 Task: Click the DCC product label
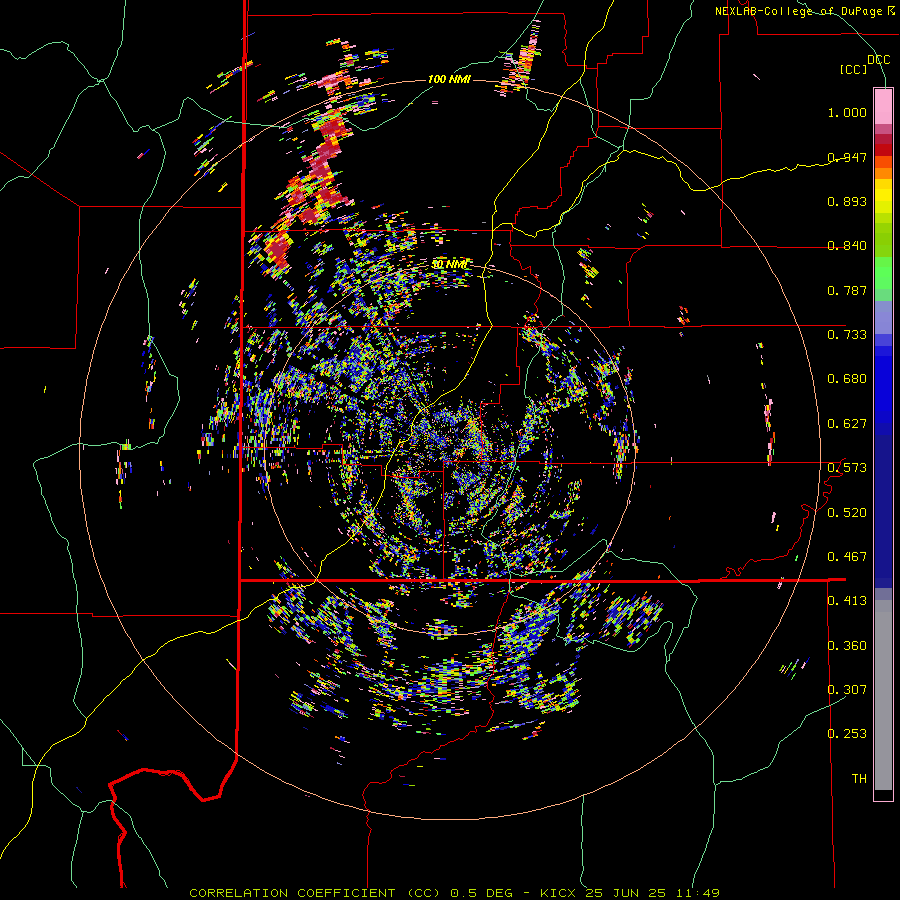[878, 60]
